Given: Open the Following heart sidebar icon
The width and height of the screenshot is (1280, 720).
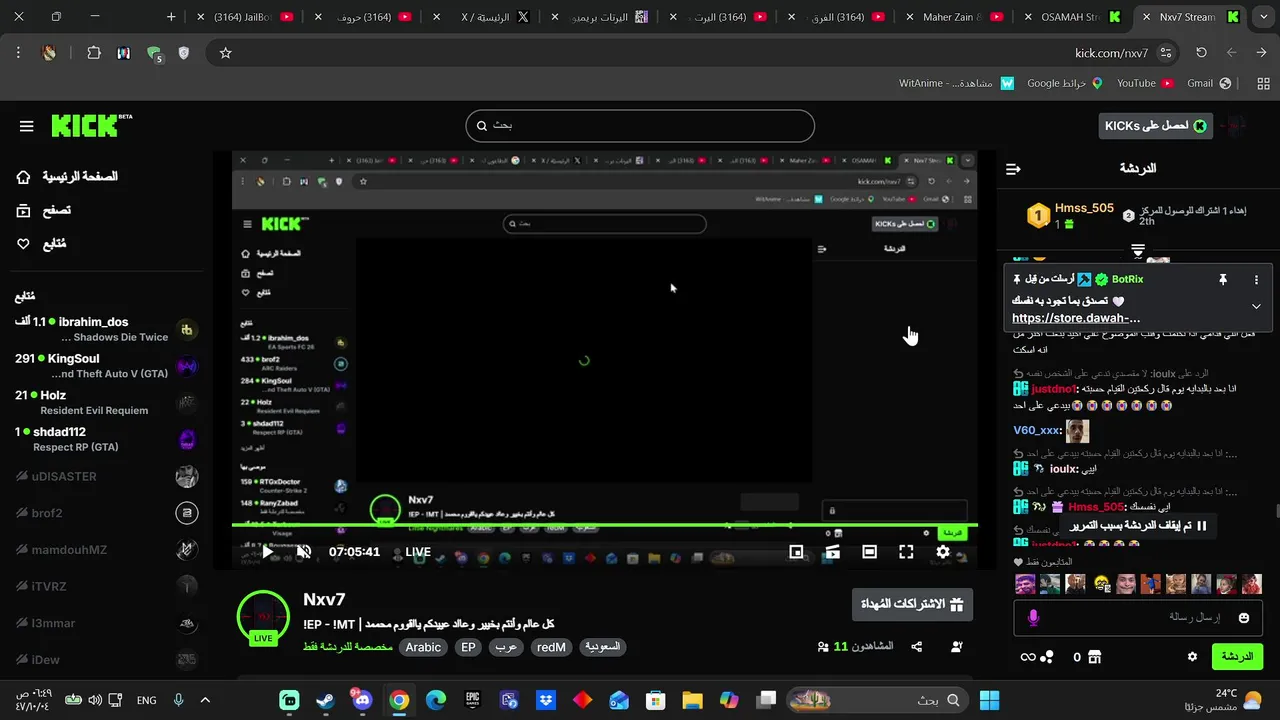Looking at the screenshot, I should 24,244.
